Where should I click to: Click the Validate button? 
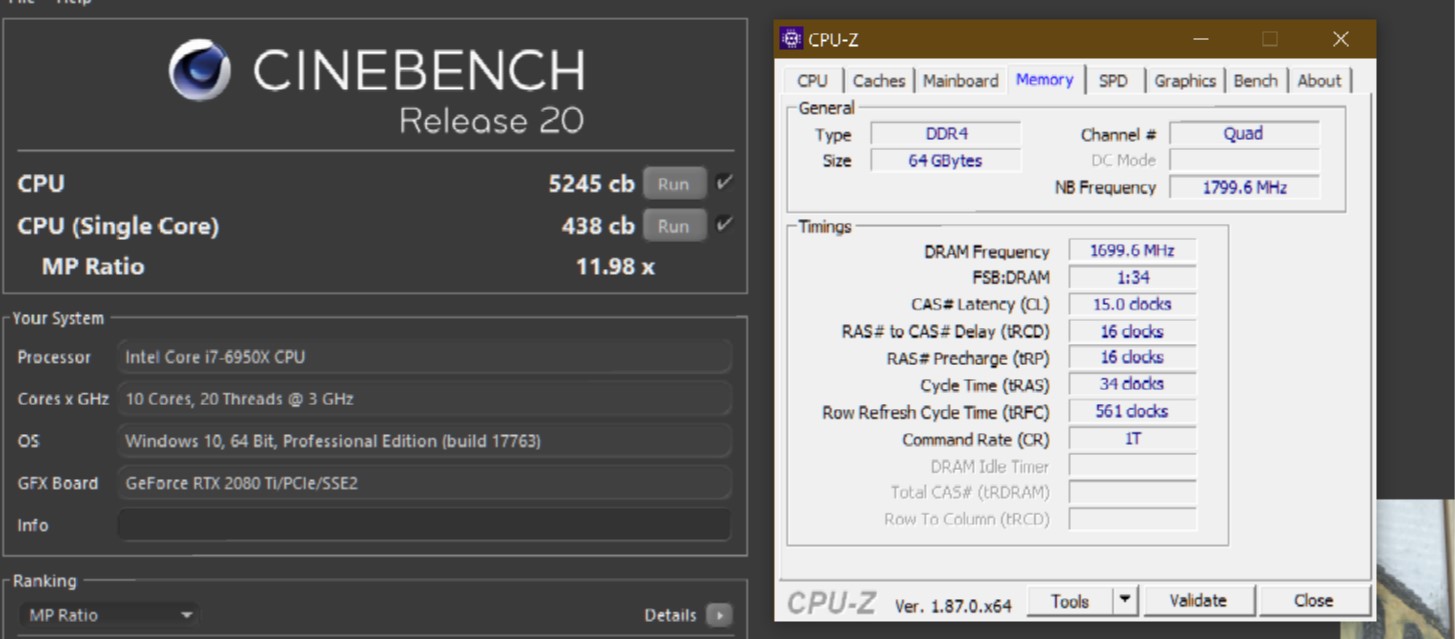[x=1198, y=600]
